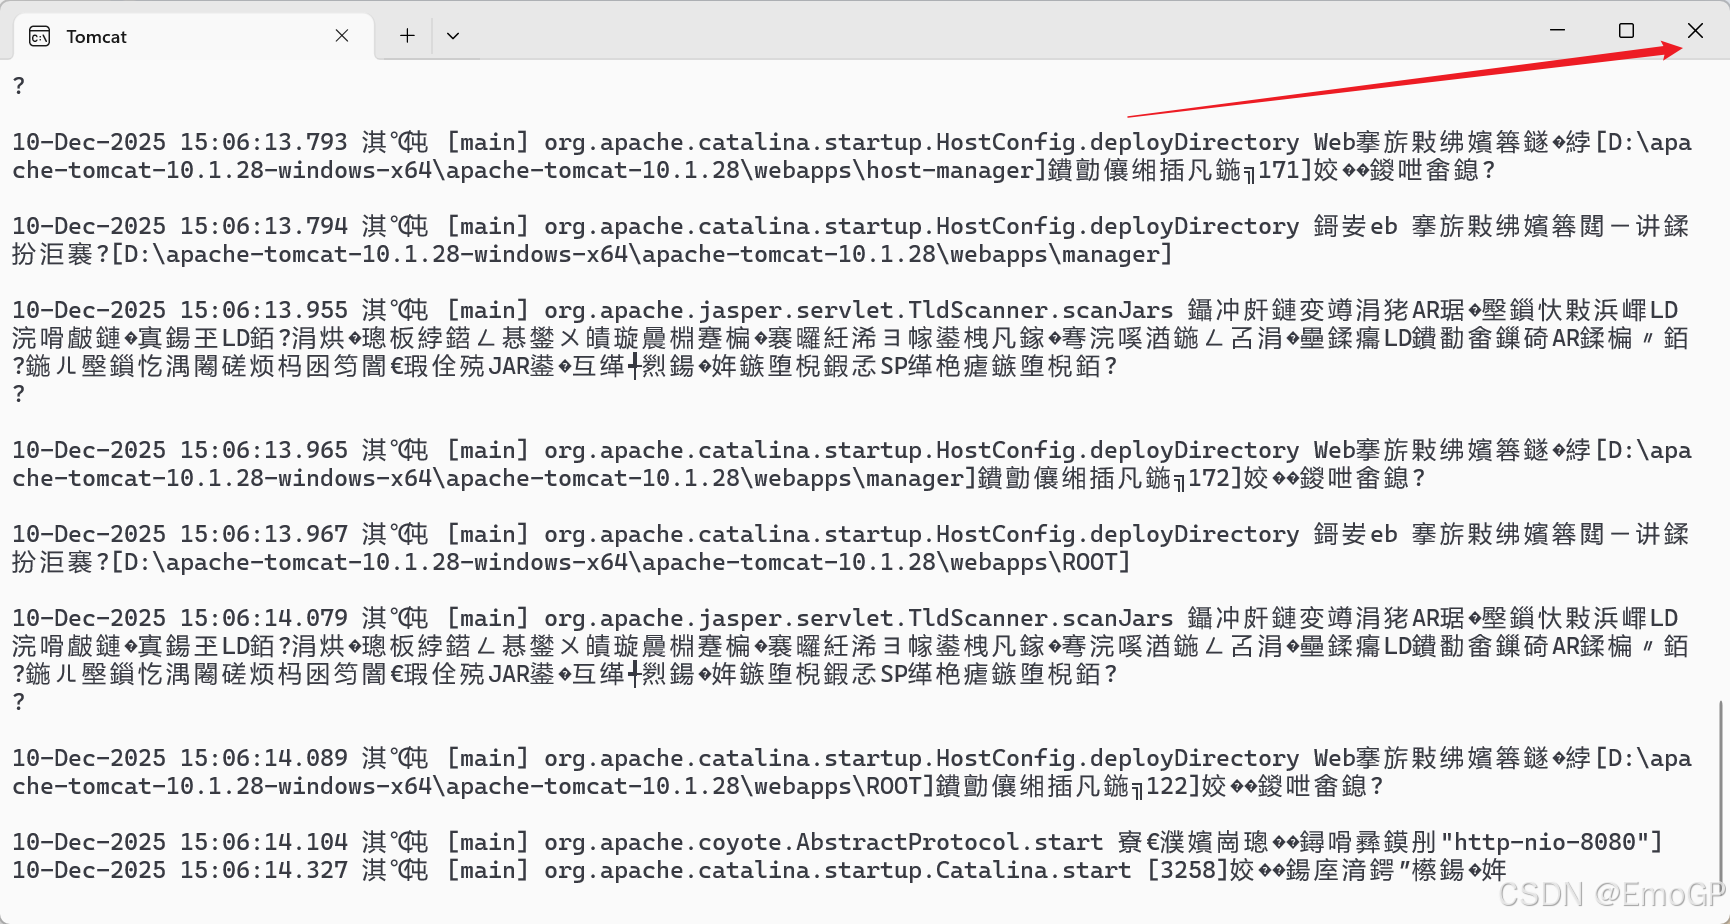Close the Tomcat terminal window

[1695, 30]
